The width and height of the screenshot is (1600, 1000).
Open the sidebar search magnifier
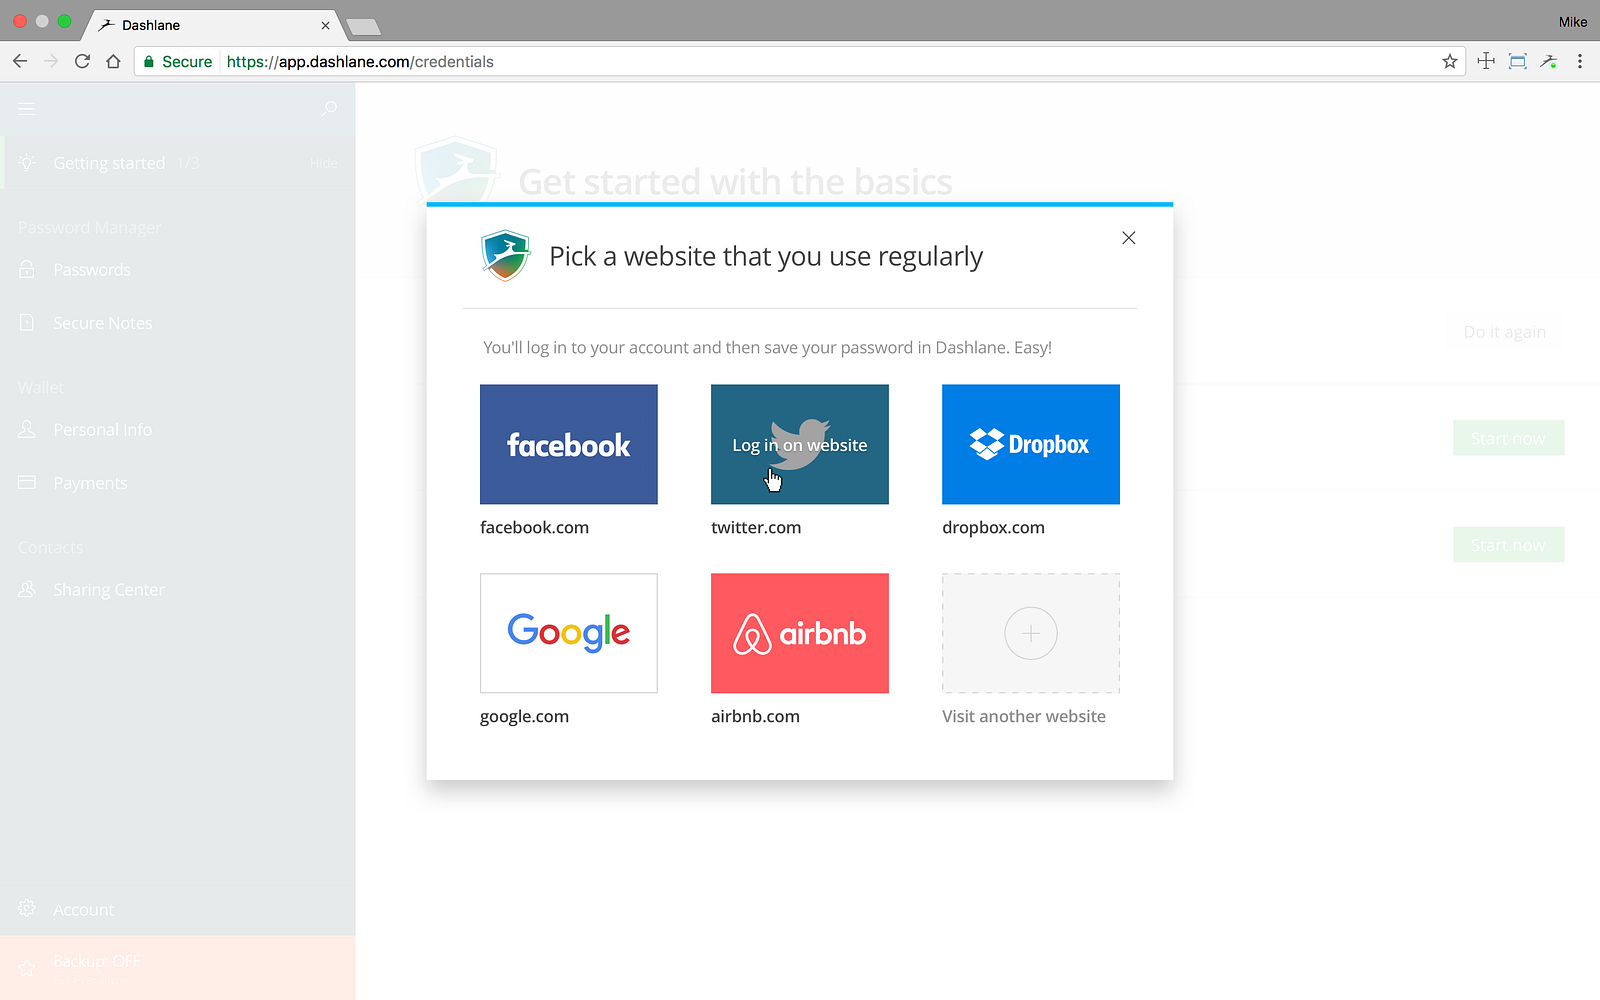click(x=329, y=108)
